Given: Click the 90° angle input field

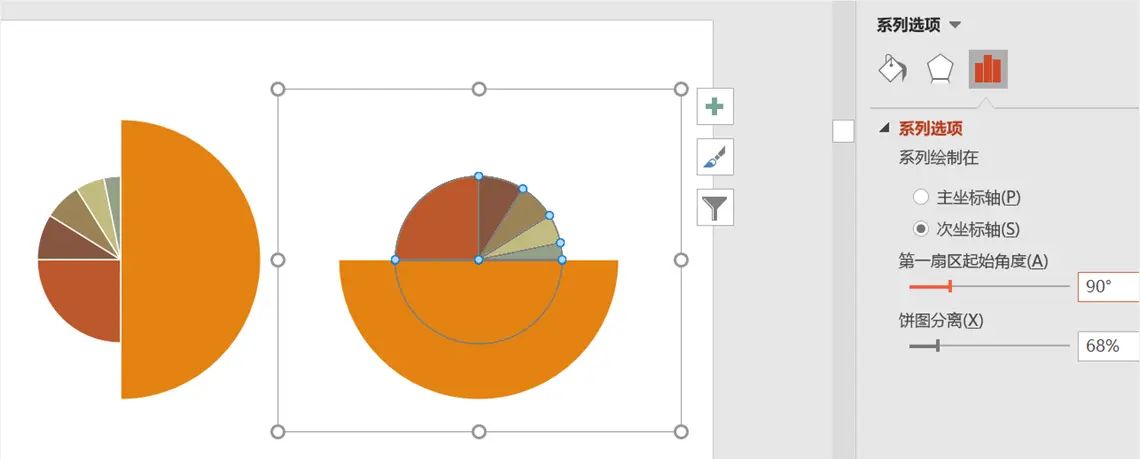Looking at the screenshot, I should click(1108, 287).
